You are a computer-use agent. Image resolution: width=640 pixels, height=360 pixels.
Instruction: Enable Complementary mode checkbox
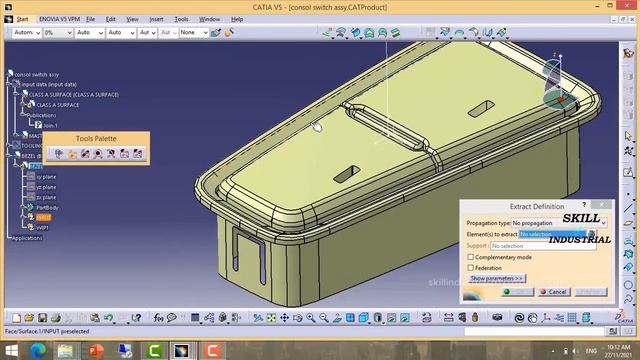(x=471, y=257)
